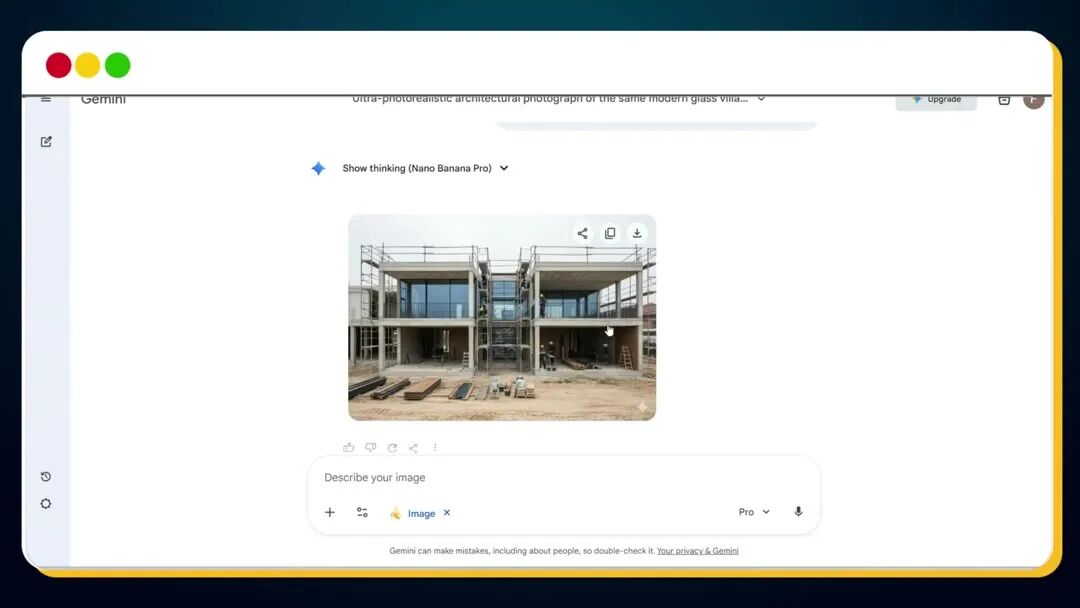1080x608 pixels.
Task: Open the tools sliders icon in prompt box
Action: 362,512
